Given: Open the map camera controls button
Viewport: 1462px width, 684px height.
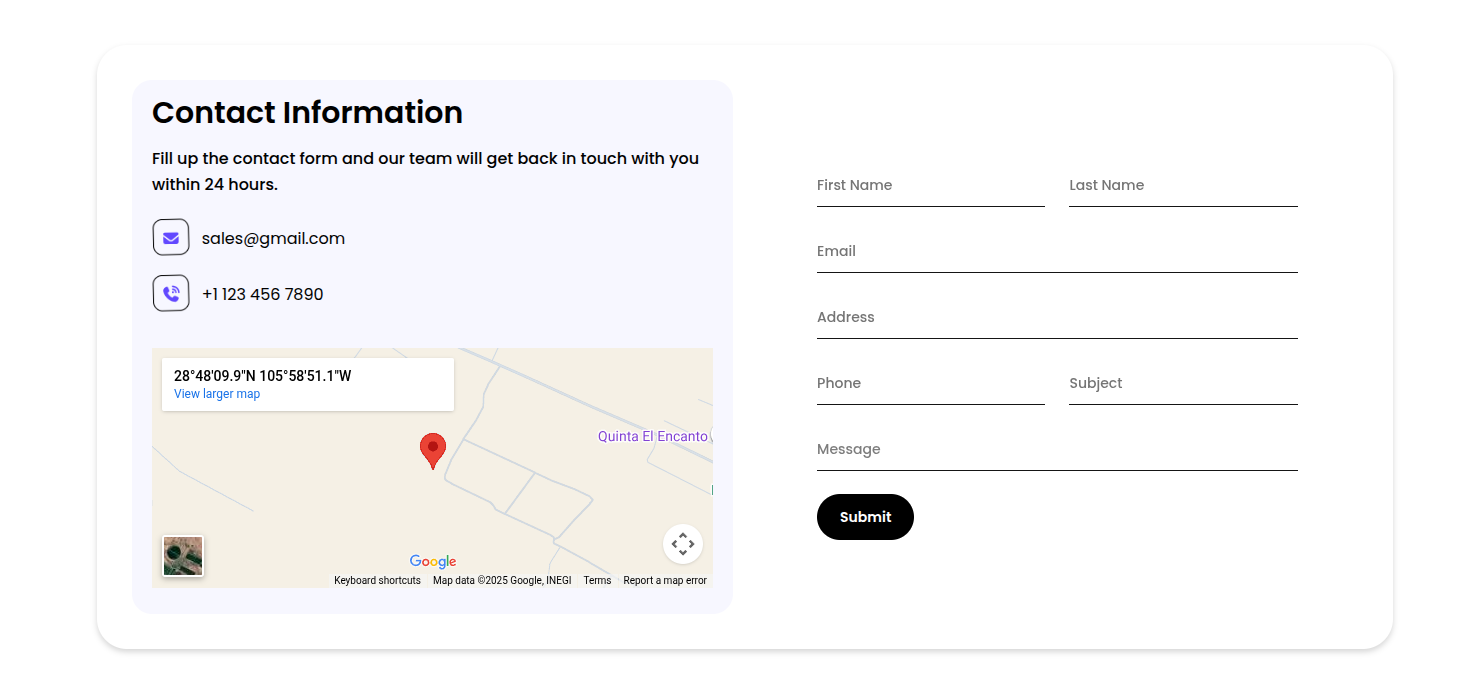Looking at the screenshot, I should coord(682,544).
